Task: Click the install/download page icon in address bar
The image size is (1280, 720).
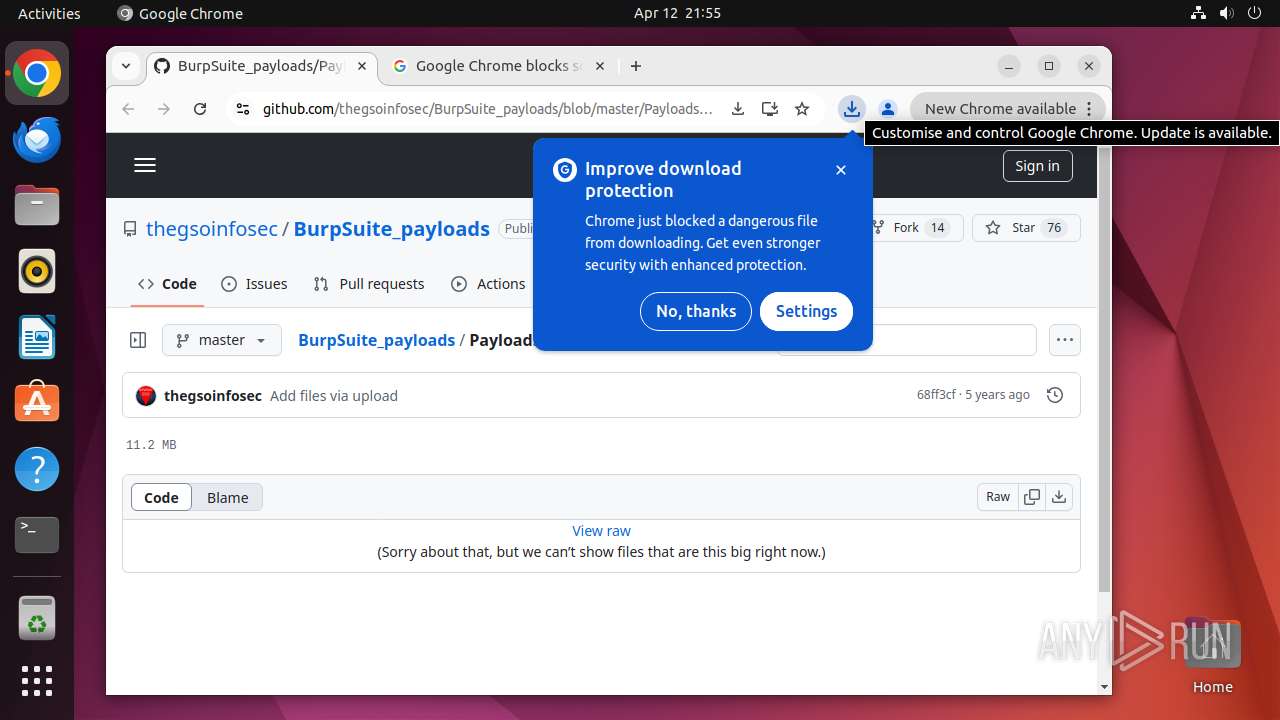Action: point(738,109)
